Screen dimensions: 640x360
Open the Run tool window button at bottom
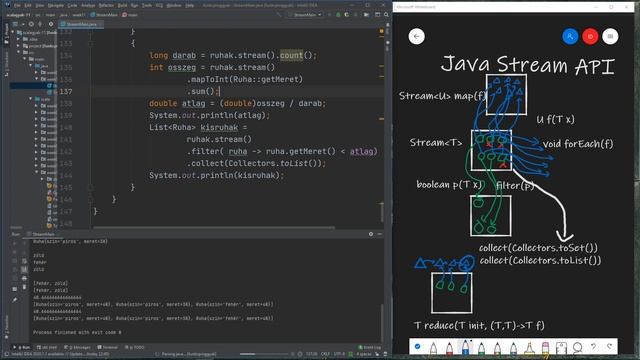click(22, 347)
